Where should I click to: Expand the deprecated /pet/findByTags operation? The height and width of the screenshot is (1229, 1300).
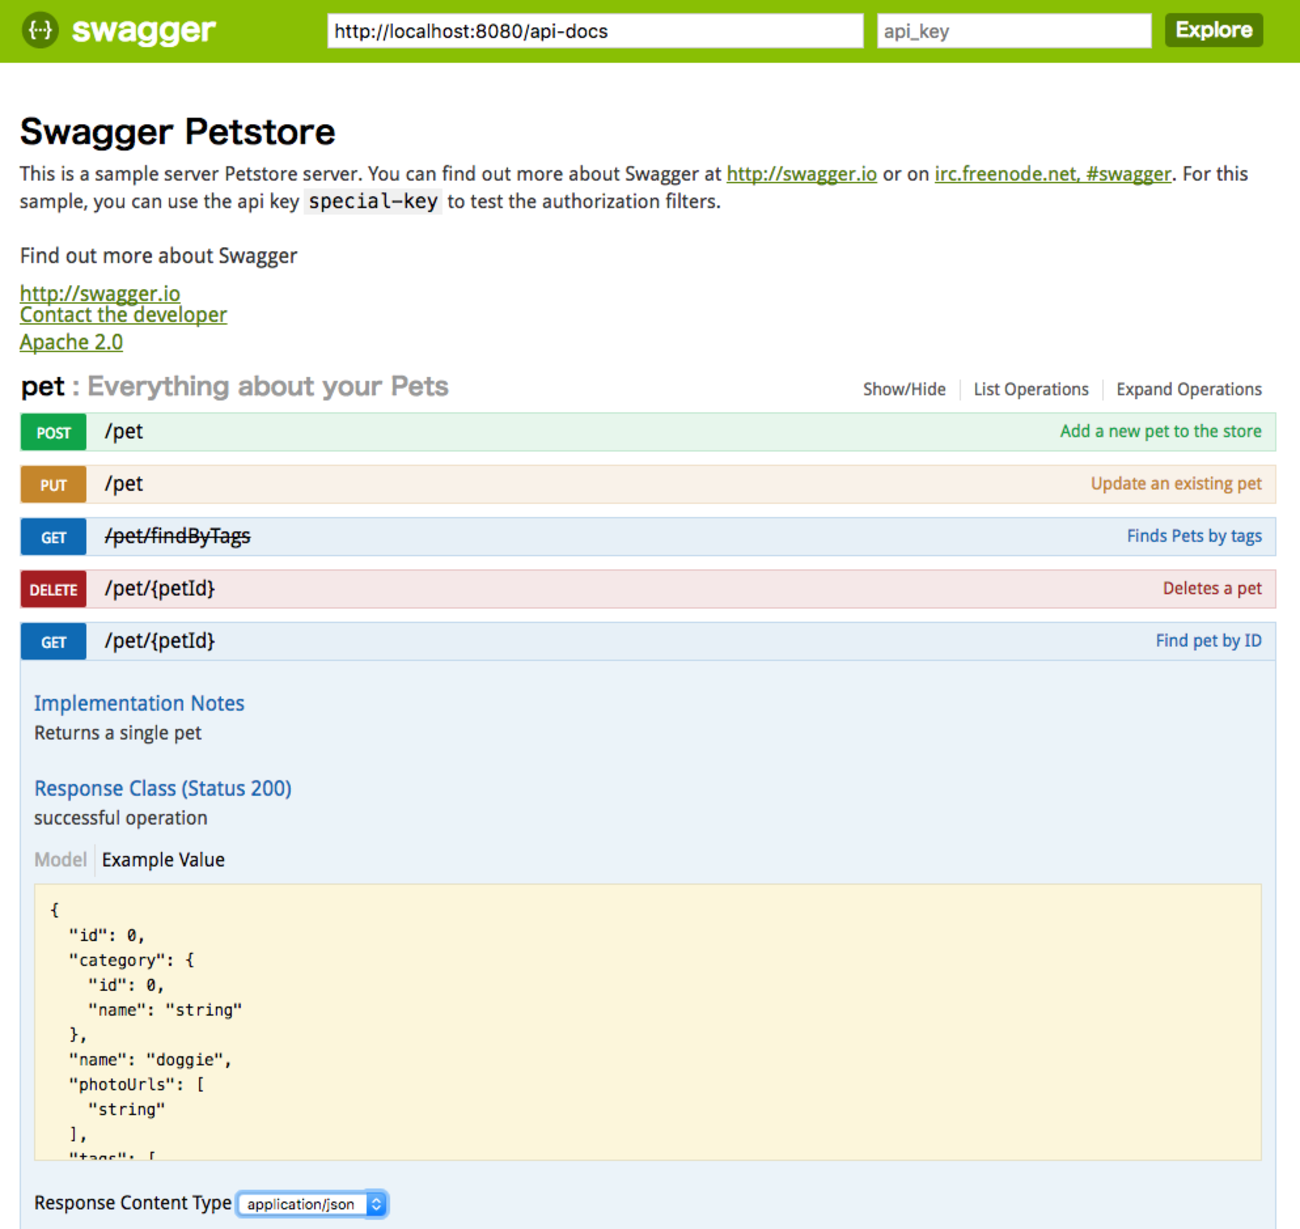177,537
